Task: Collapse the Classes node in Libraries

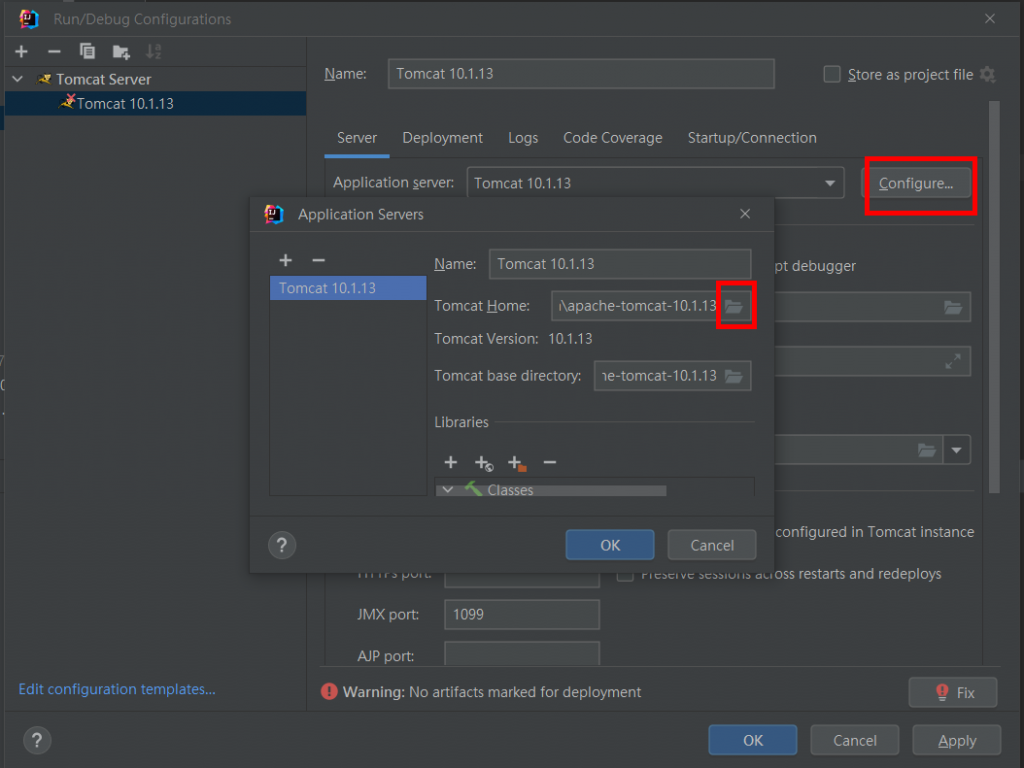Action: 447,489
